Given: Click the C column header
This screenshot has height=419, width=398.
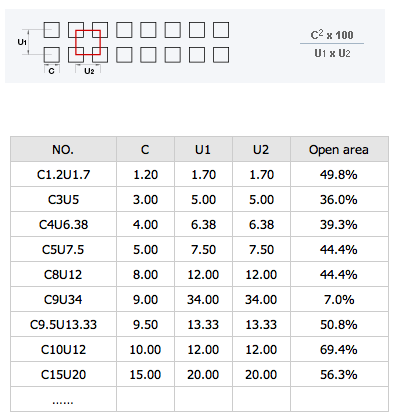Looking at the screenshot, I should point(145,149).
